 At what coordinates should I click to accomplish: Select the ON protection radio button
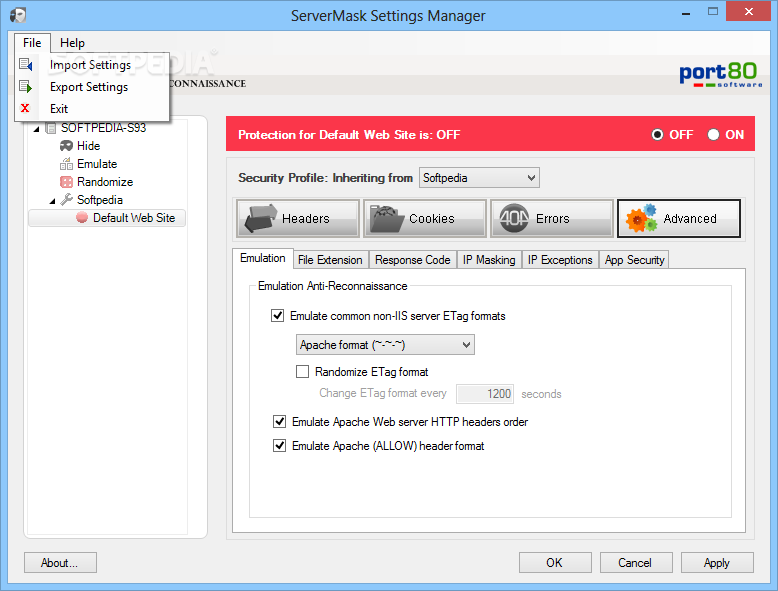(x=713, y=134)
